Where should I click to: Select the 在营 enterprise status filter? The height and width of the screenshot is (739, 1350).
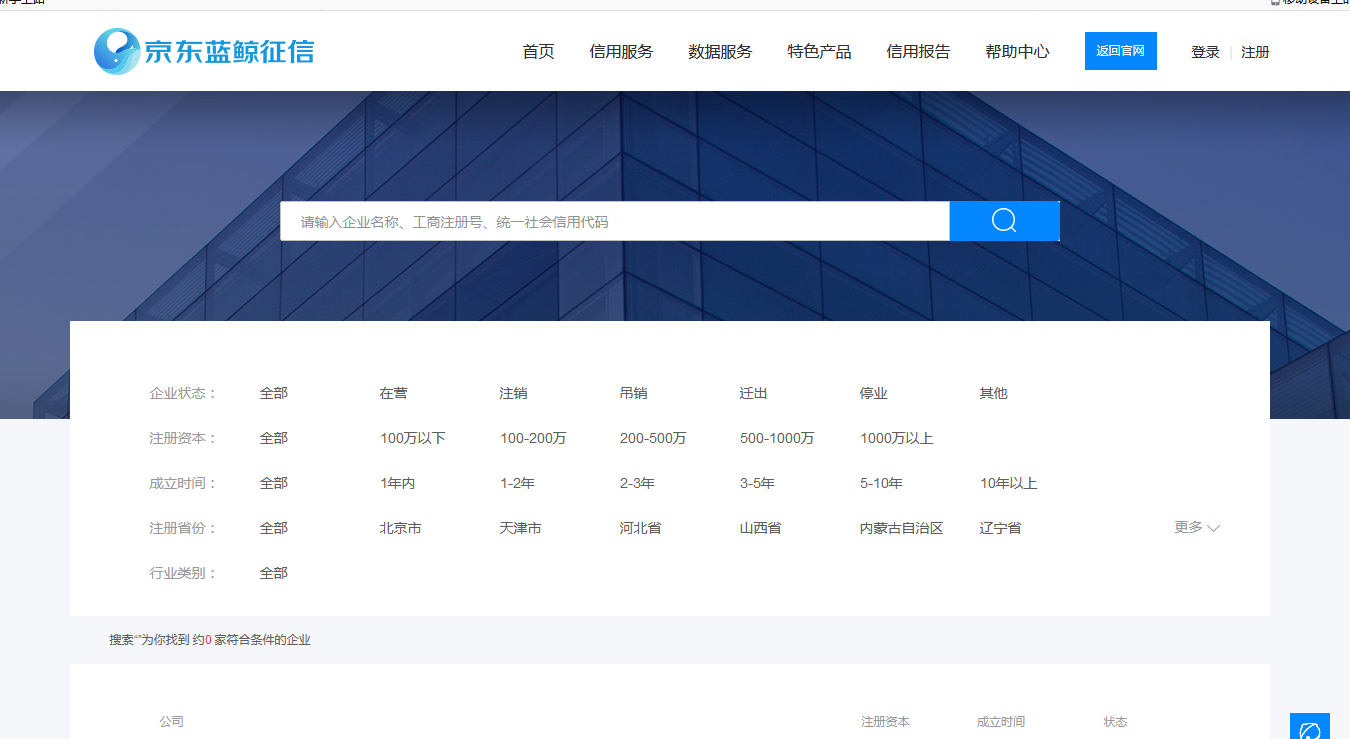392,392
